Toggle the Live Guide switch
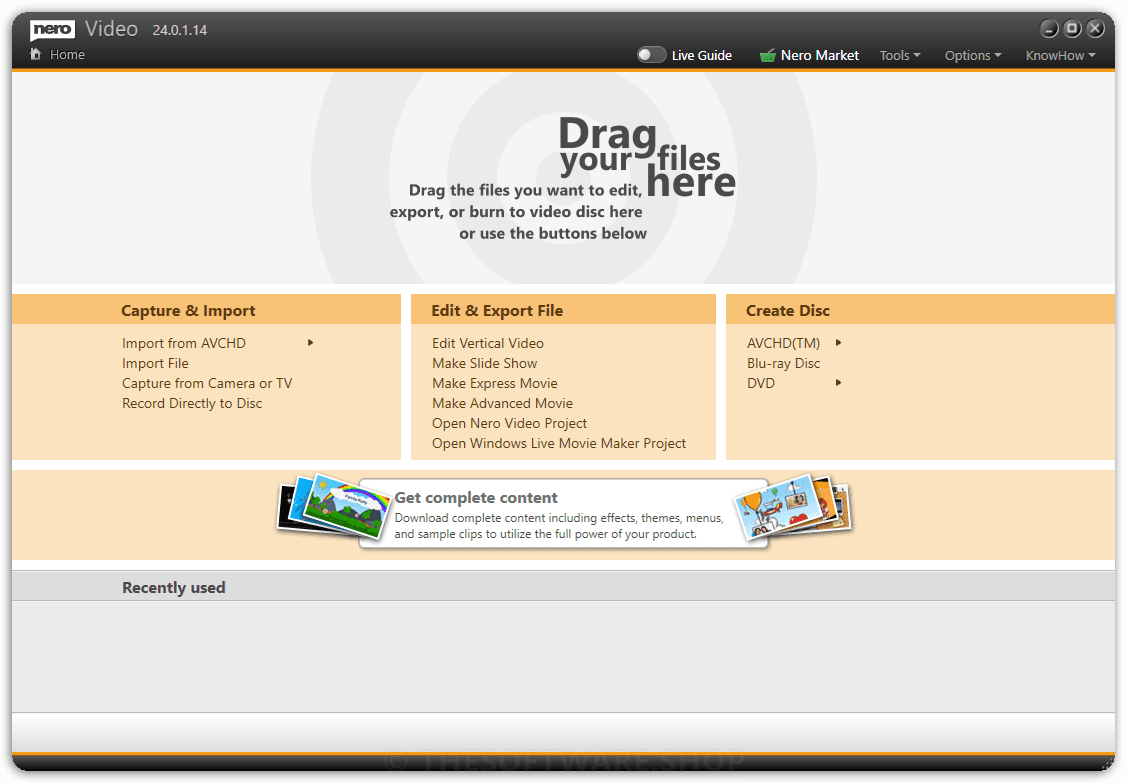Image resolution: width=1127 pixels, height=783 pixels. click(x=651, y=55)
